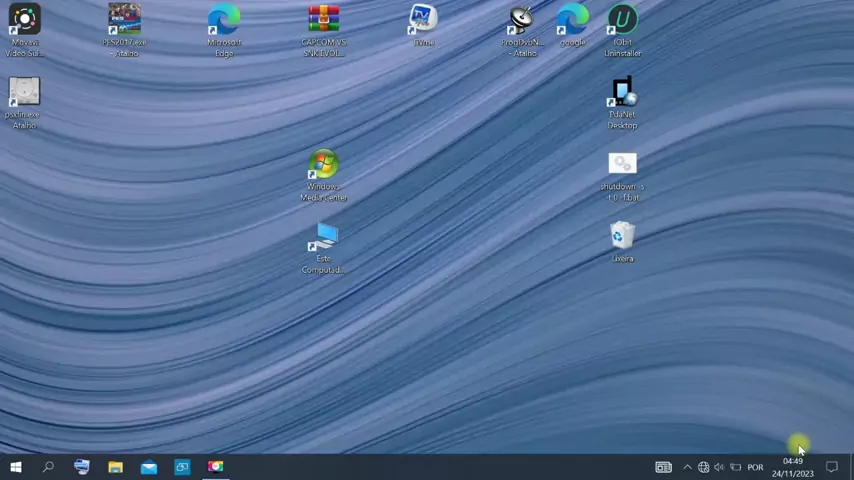This screenshot has width=854, height=480.
Task: Open the CAPCOM VS SNK archive icon
Action: coord(323,20)
